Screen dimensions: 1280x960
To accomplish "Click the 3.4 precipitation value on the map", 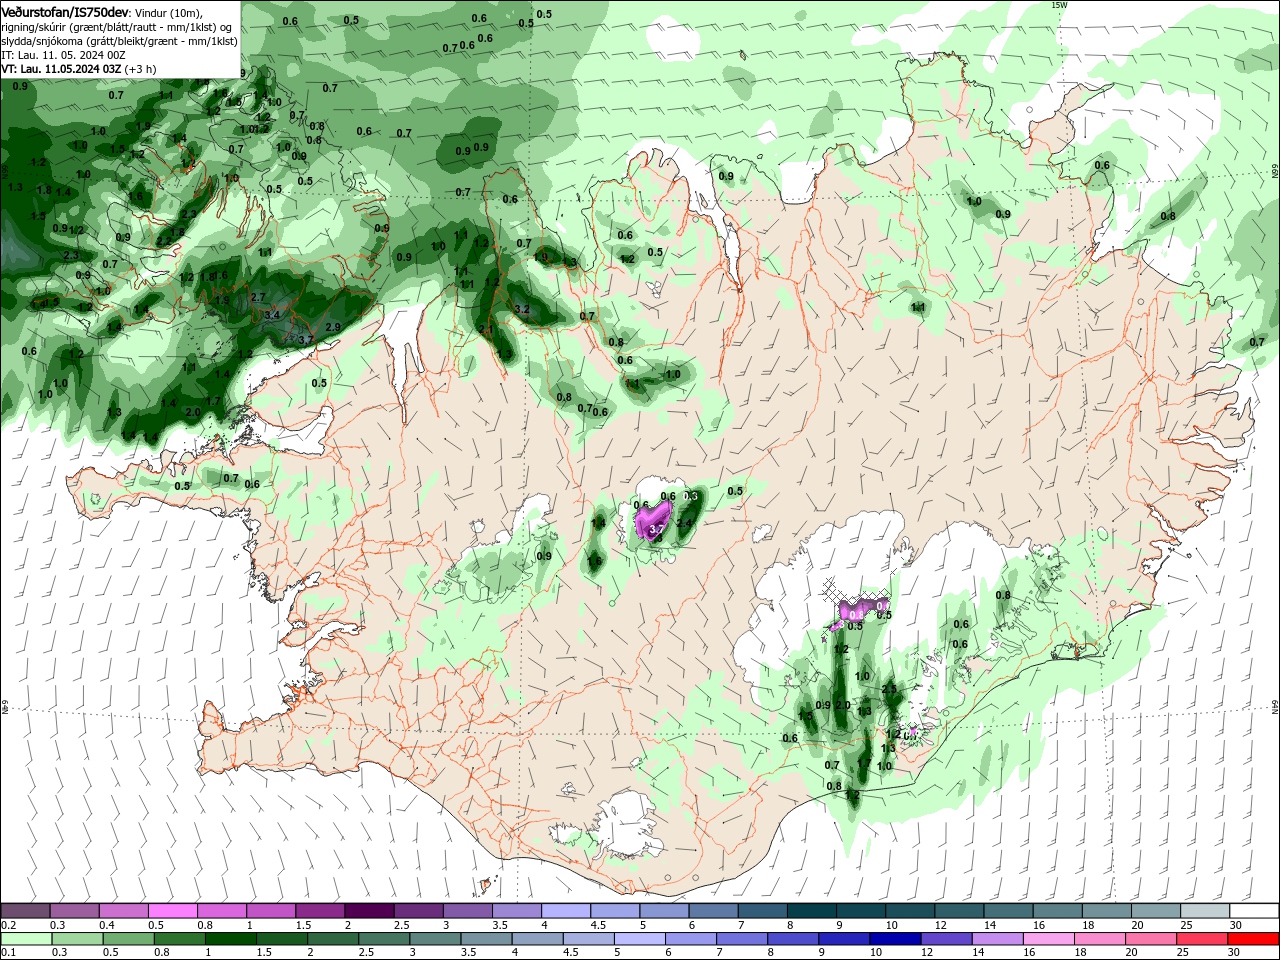I will click(x=272, y=315).
